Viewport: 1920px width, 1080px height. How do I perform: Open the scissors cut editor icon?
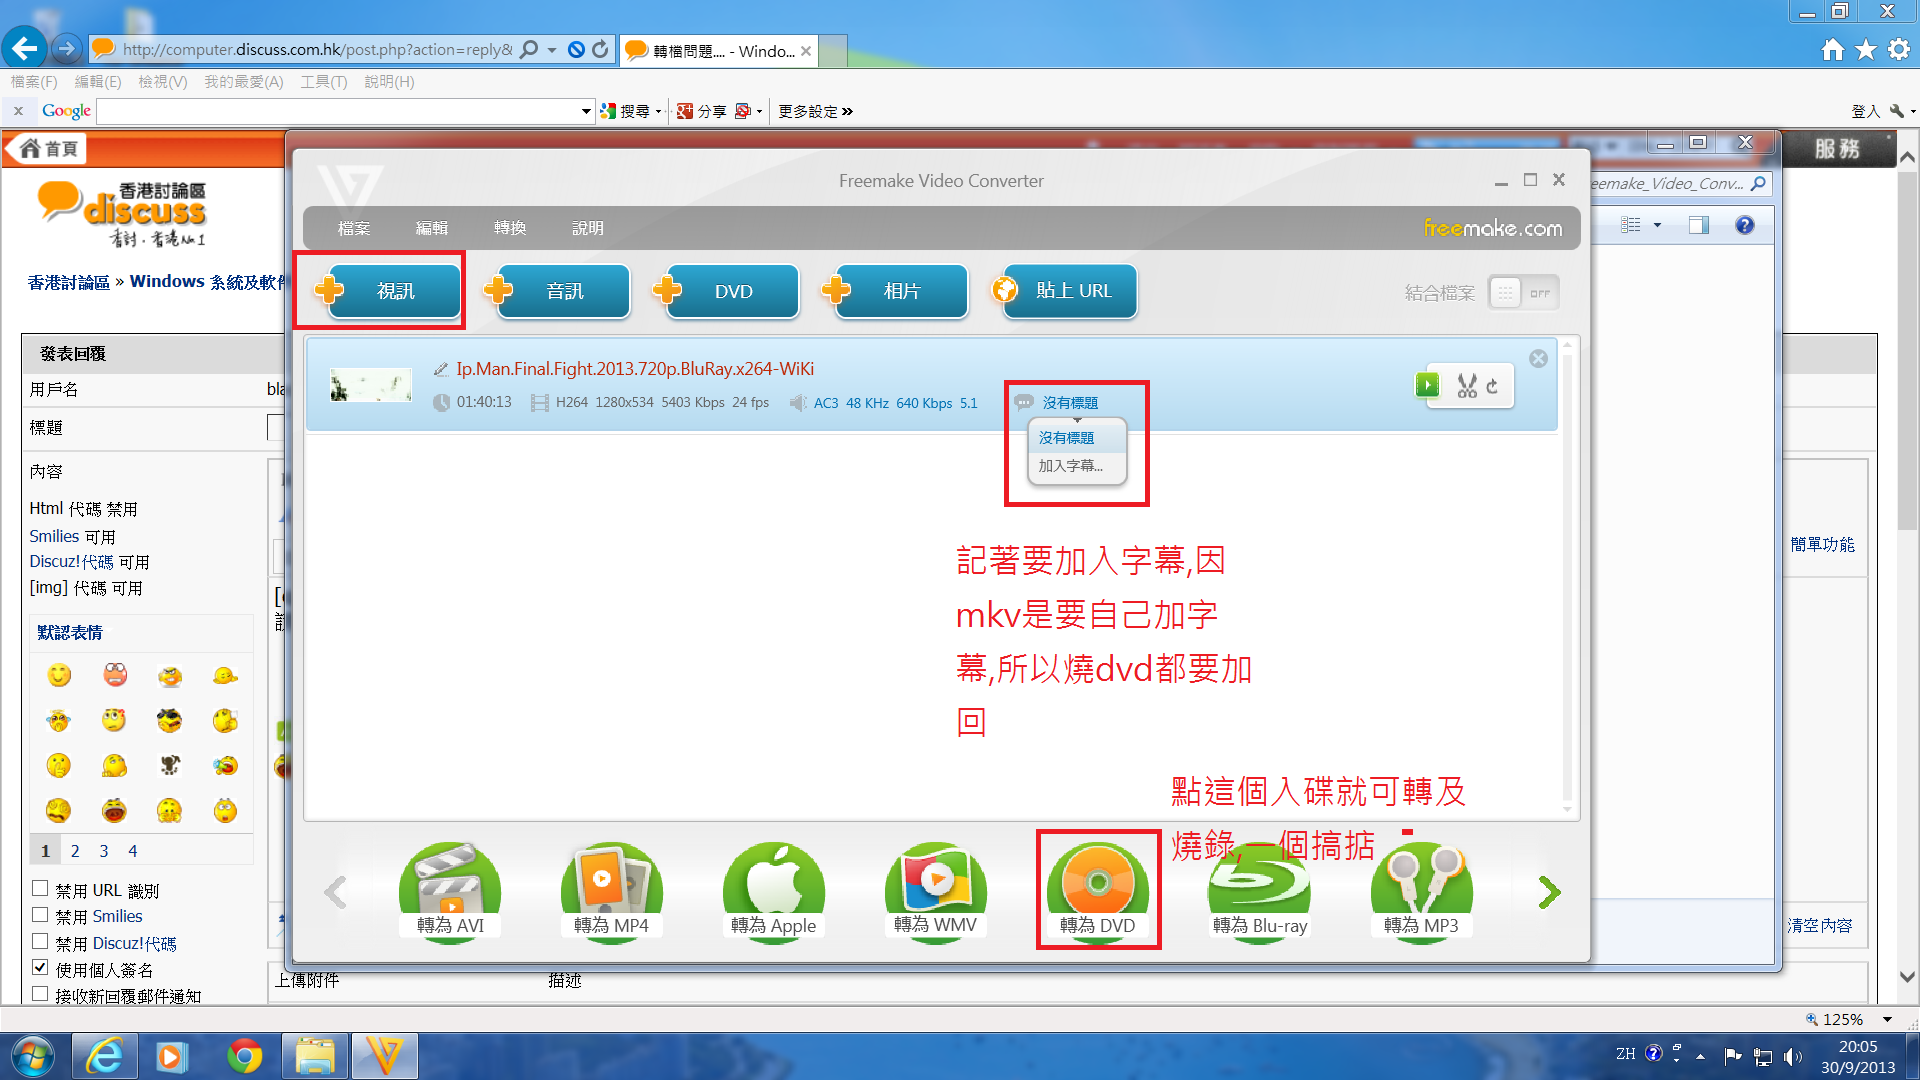(1467, 386)
